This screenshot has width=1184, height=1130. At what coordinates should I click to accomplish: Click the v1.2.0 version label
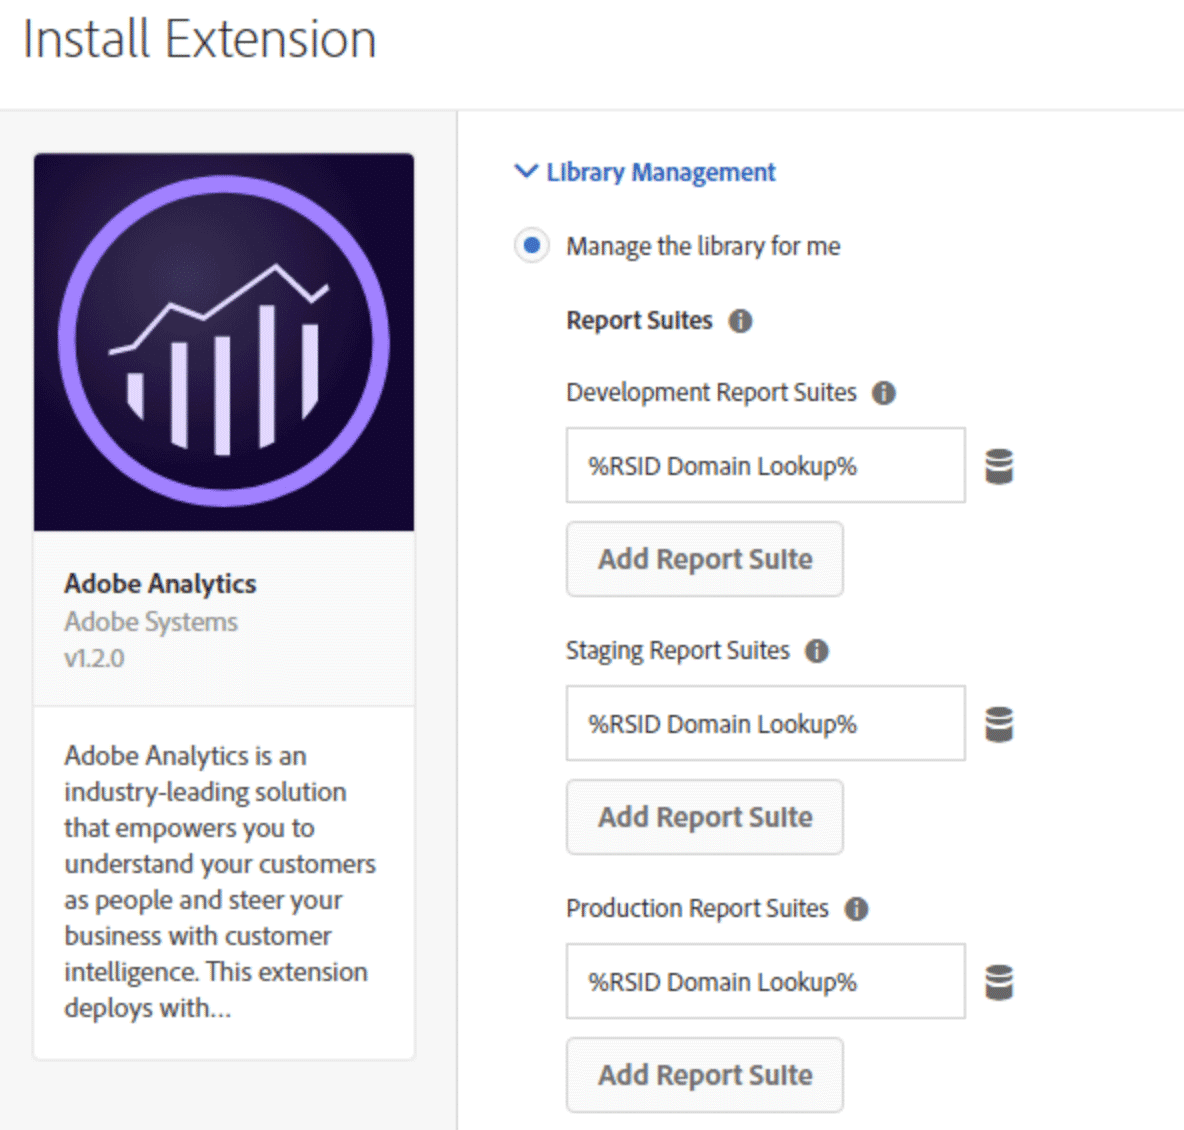[x=94, y=659]
